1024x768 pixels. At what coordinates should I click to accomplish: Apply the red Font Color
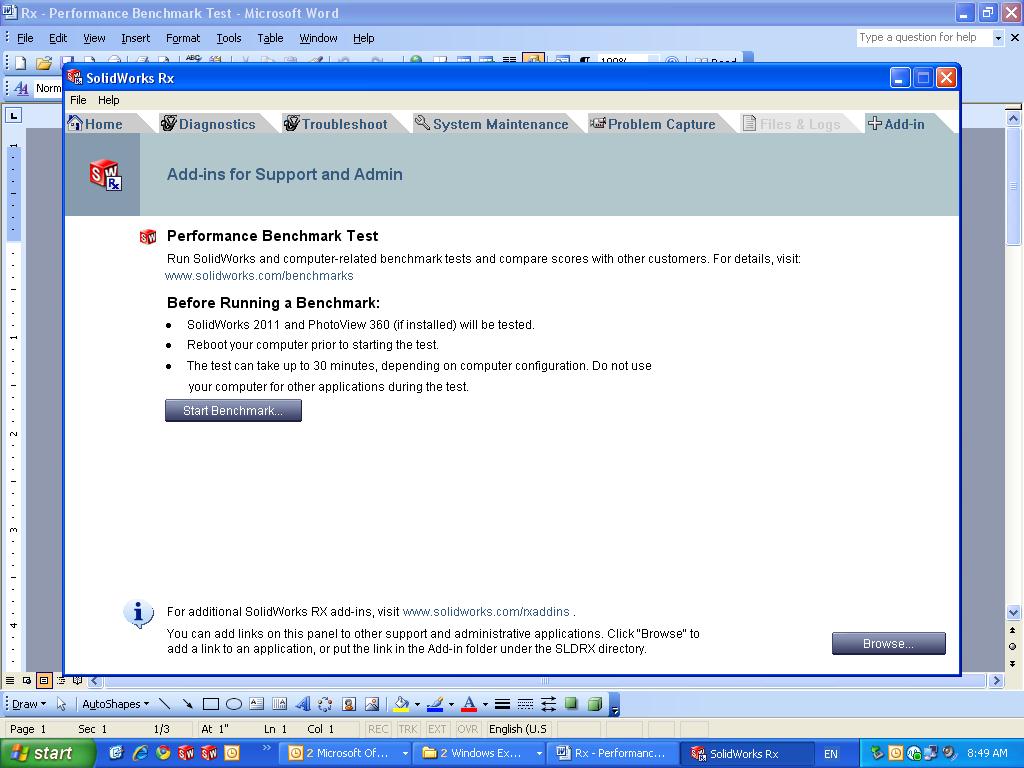469,704
